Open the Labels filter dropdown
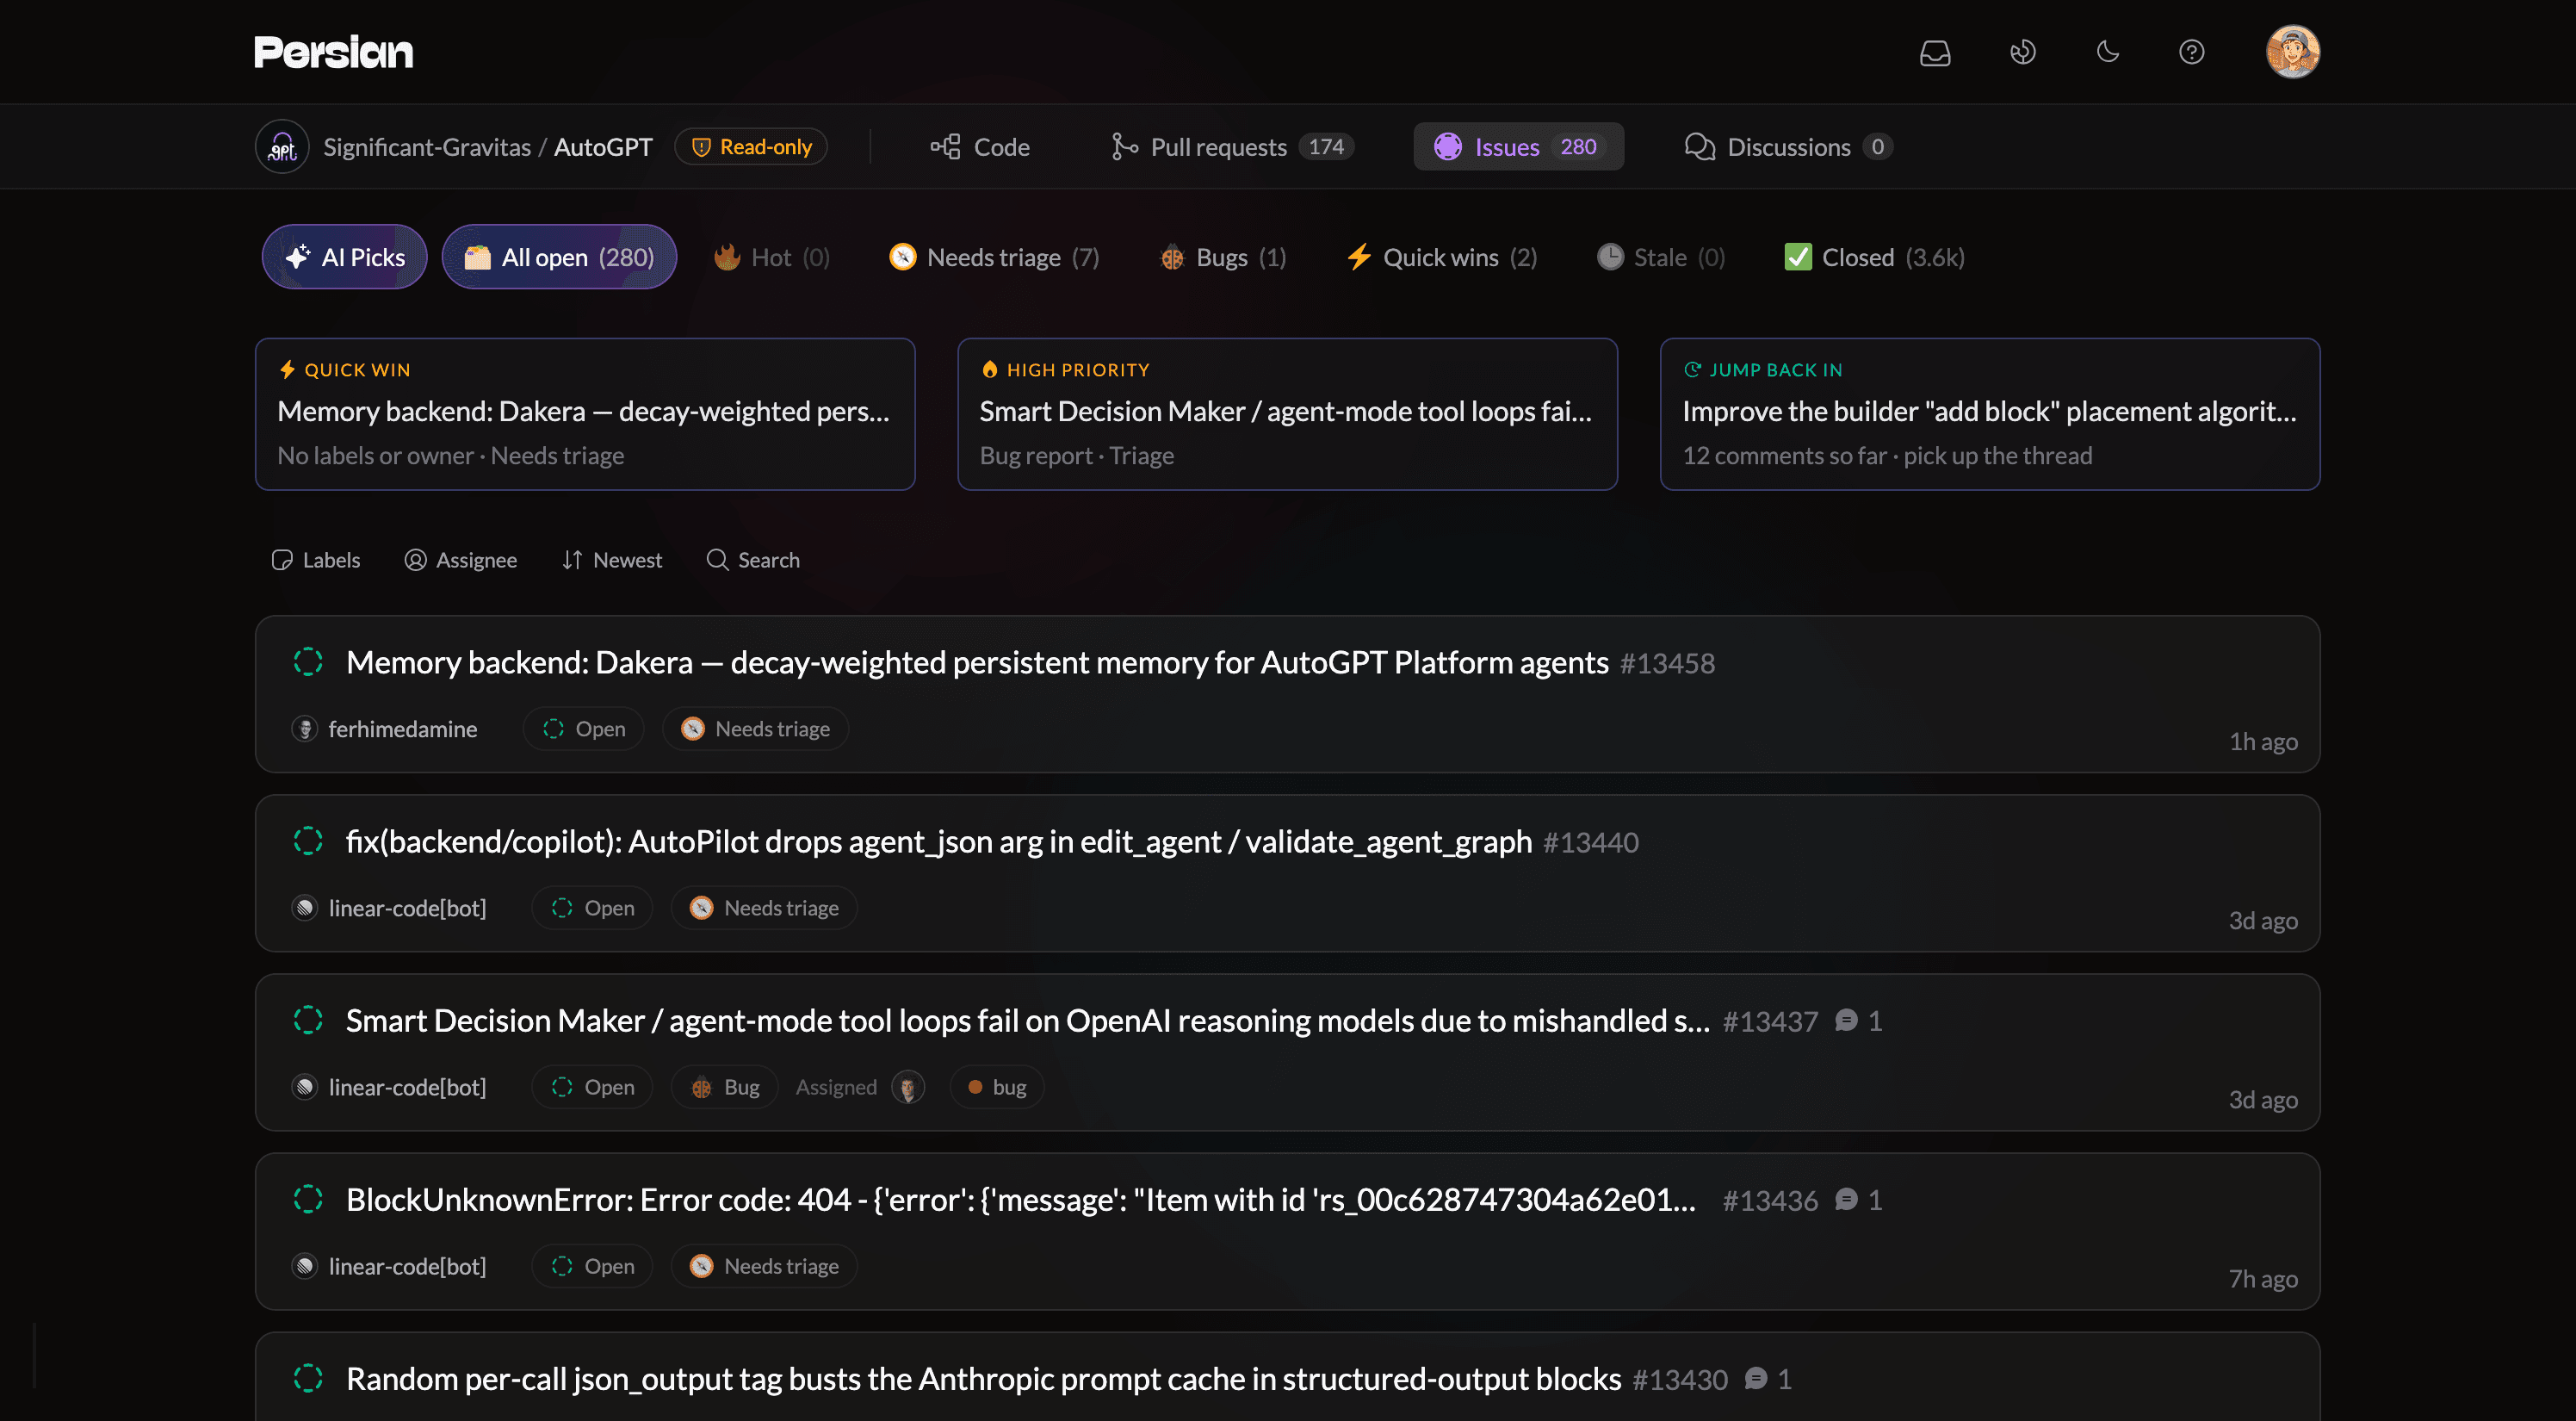This screenshot has height=1421, width=2576. pos(316,560)
